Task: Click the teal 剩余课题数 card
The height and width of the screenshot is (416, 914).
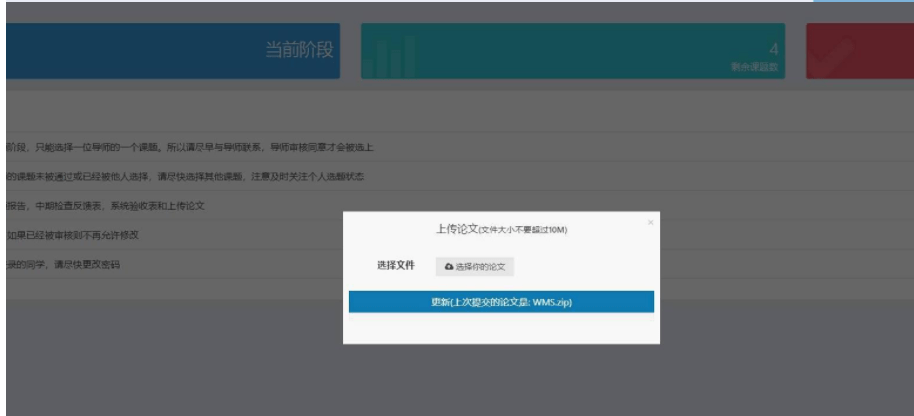Action: [x=573, y=51]
